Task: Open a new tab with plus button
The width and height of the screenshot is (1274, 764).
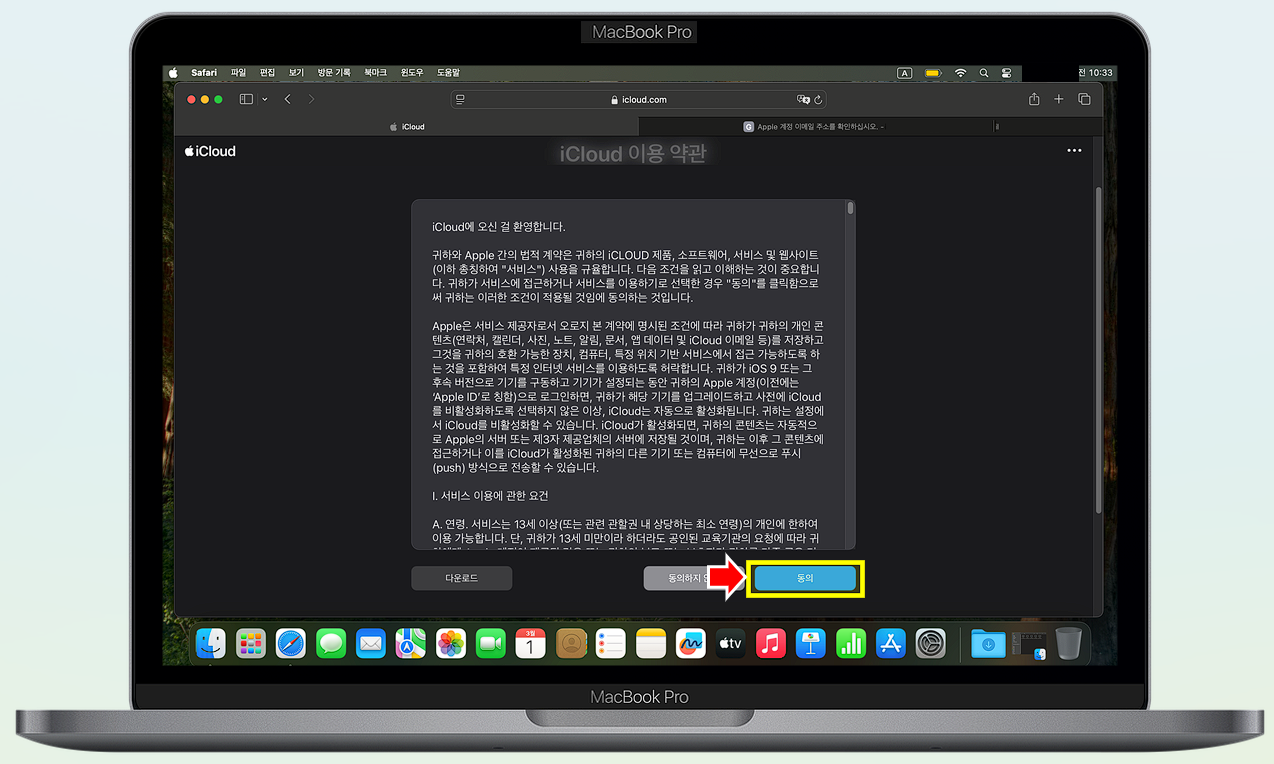Action: (x=1059, y=99)
